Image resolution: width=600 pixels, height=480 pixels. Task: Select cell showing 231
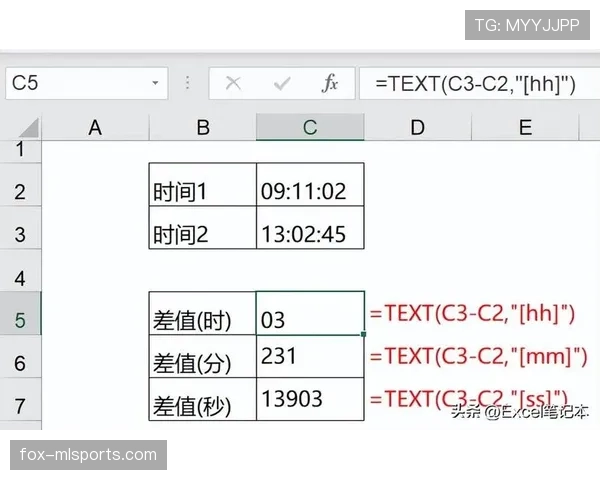click(x=310, y=356)
